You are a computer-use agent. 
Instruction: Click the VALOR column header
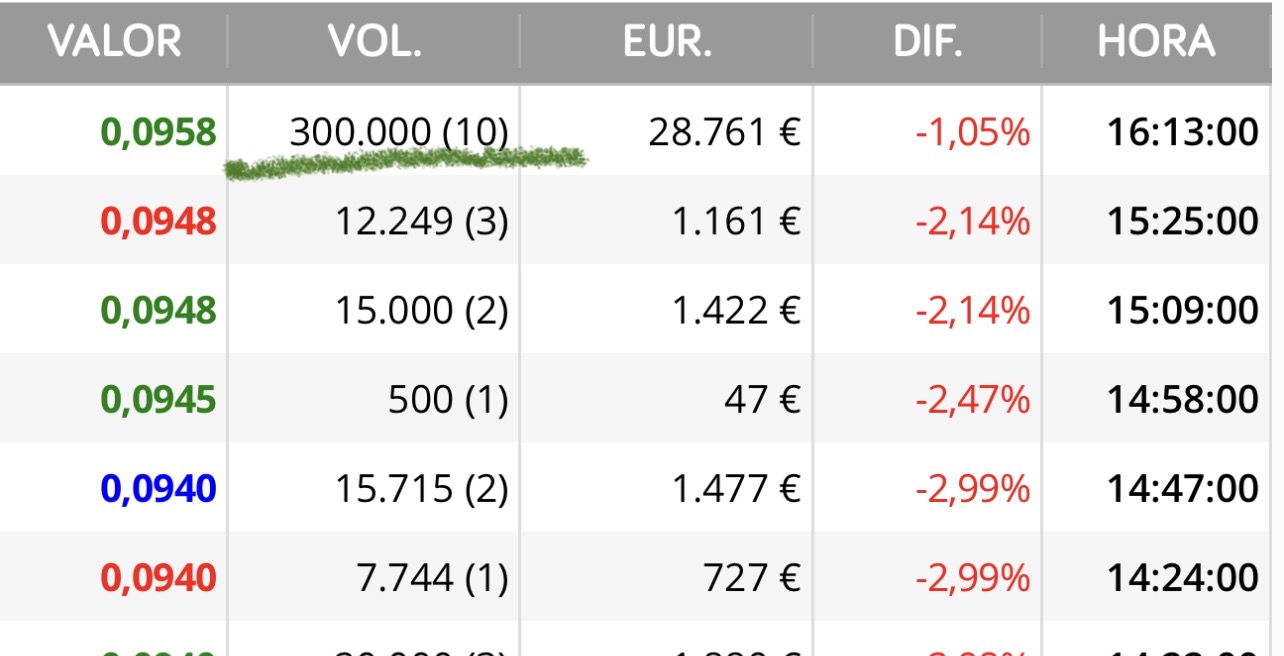tap(114, 42)
